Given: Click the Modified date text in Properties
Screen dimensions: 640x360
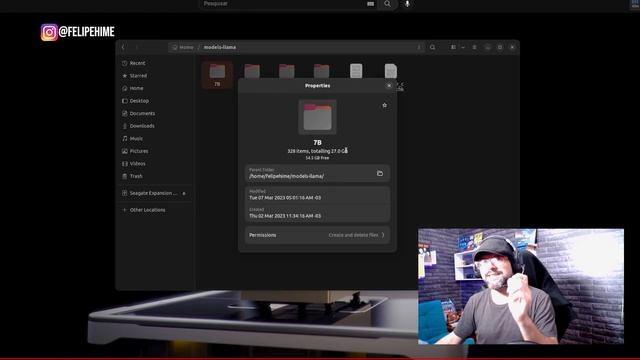Looking at the screenshot, I should 285,198.
